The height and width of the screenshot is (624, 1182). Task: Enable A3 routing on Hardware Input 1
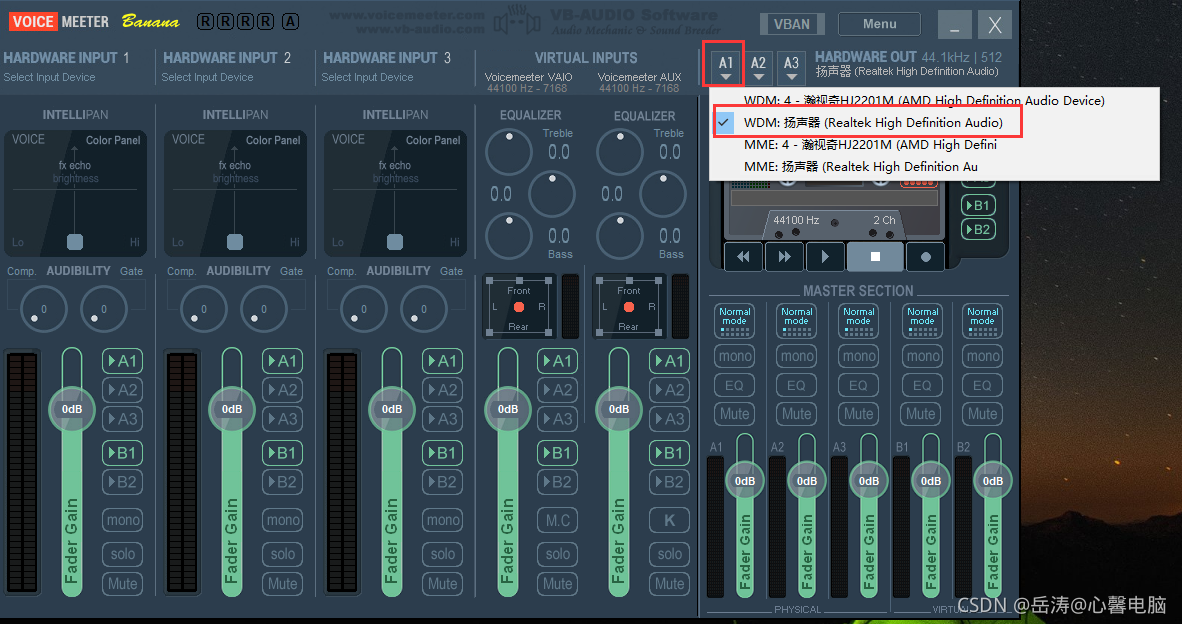tap(122, 418)
